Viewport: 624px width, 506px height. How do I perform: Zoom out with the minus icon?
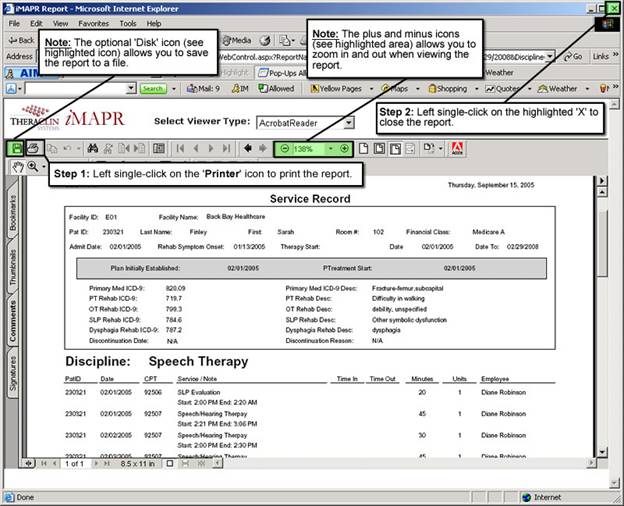[285, 148]
